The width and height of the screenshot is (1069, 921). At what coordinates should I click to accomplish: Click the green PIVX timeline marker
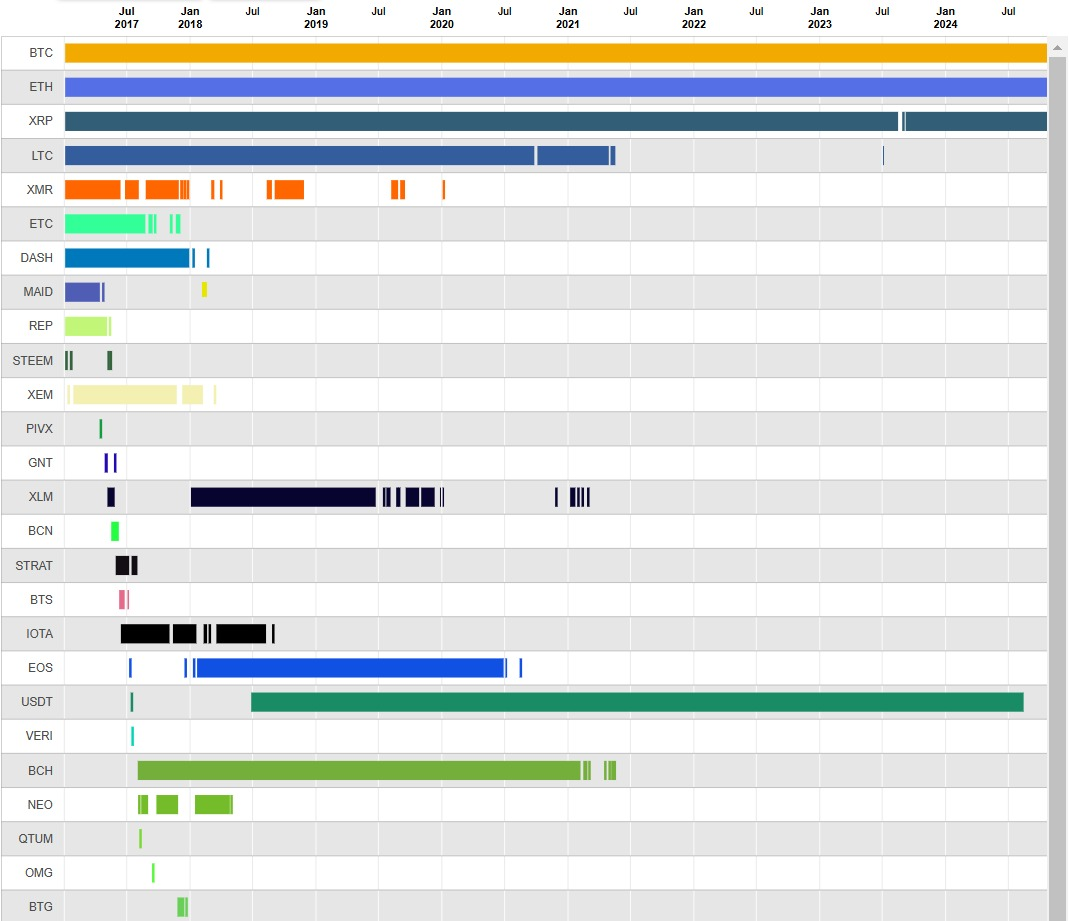click(x=101, y=429)
